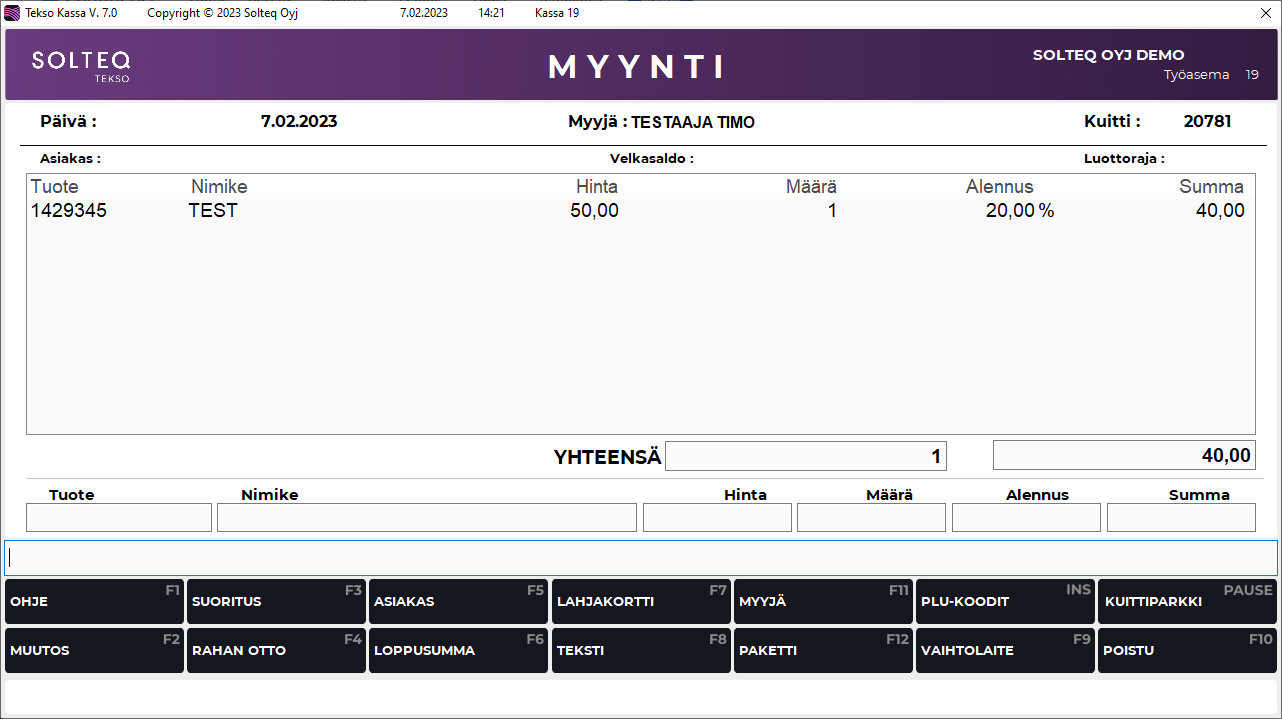Open the VAIHTOLAITE exchange device function
Image resolution: width=1282 pixels, height=719 pixels.
point(1004,650)
